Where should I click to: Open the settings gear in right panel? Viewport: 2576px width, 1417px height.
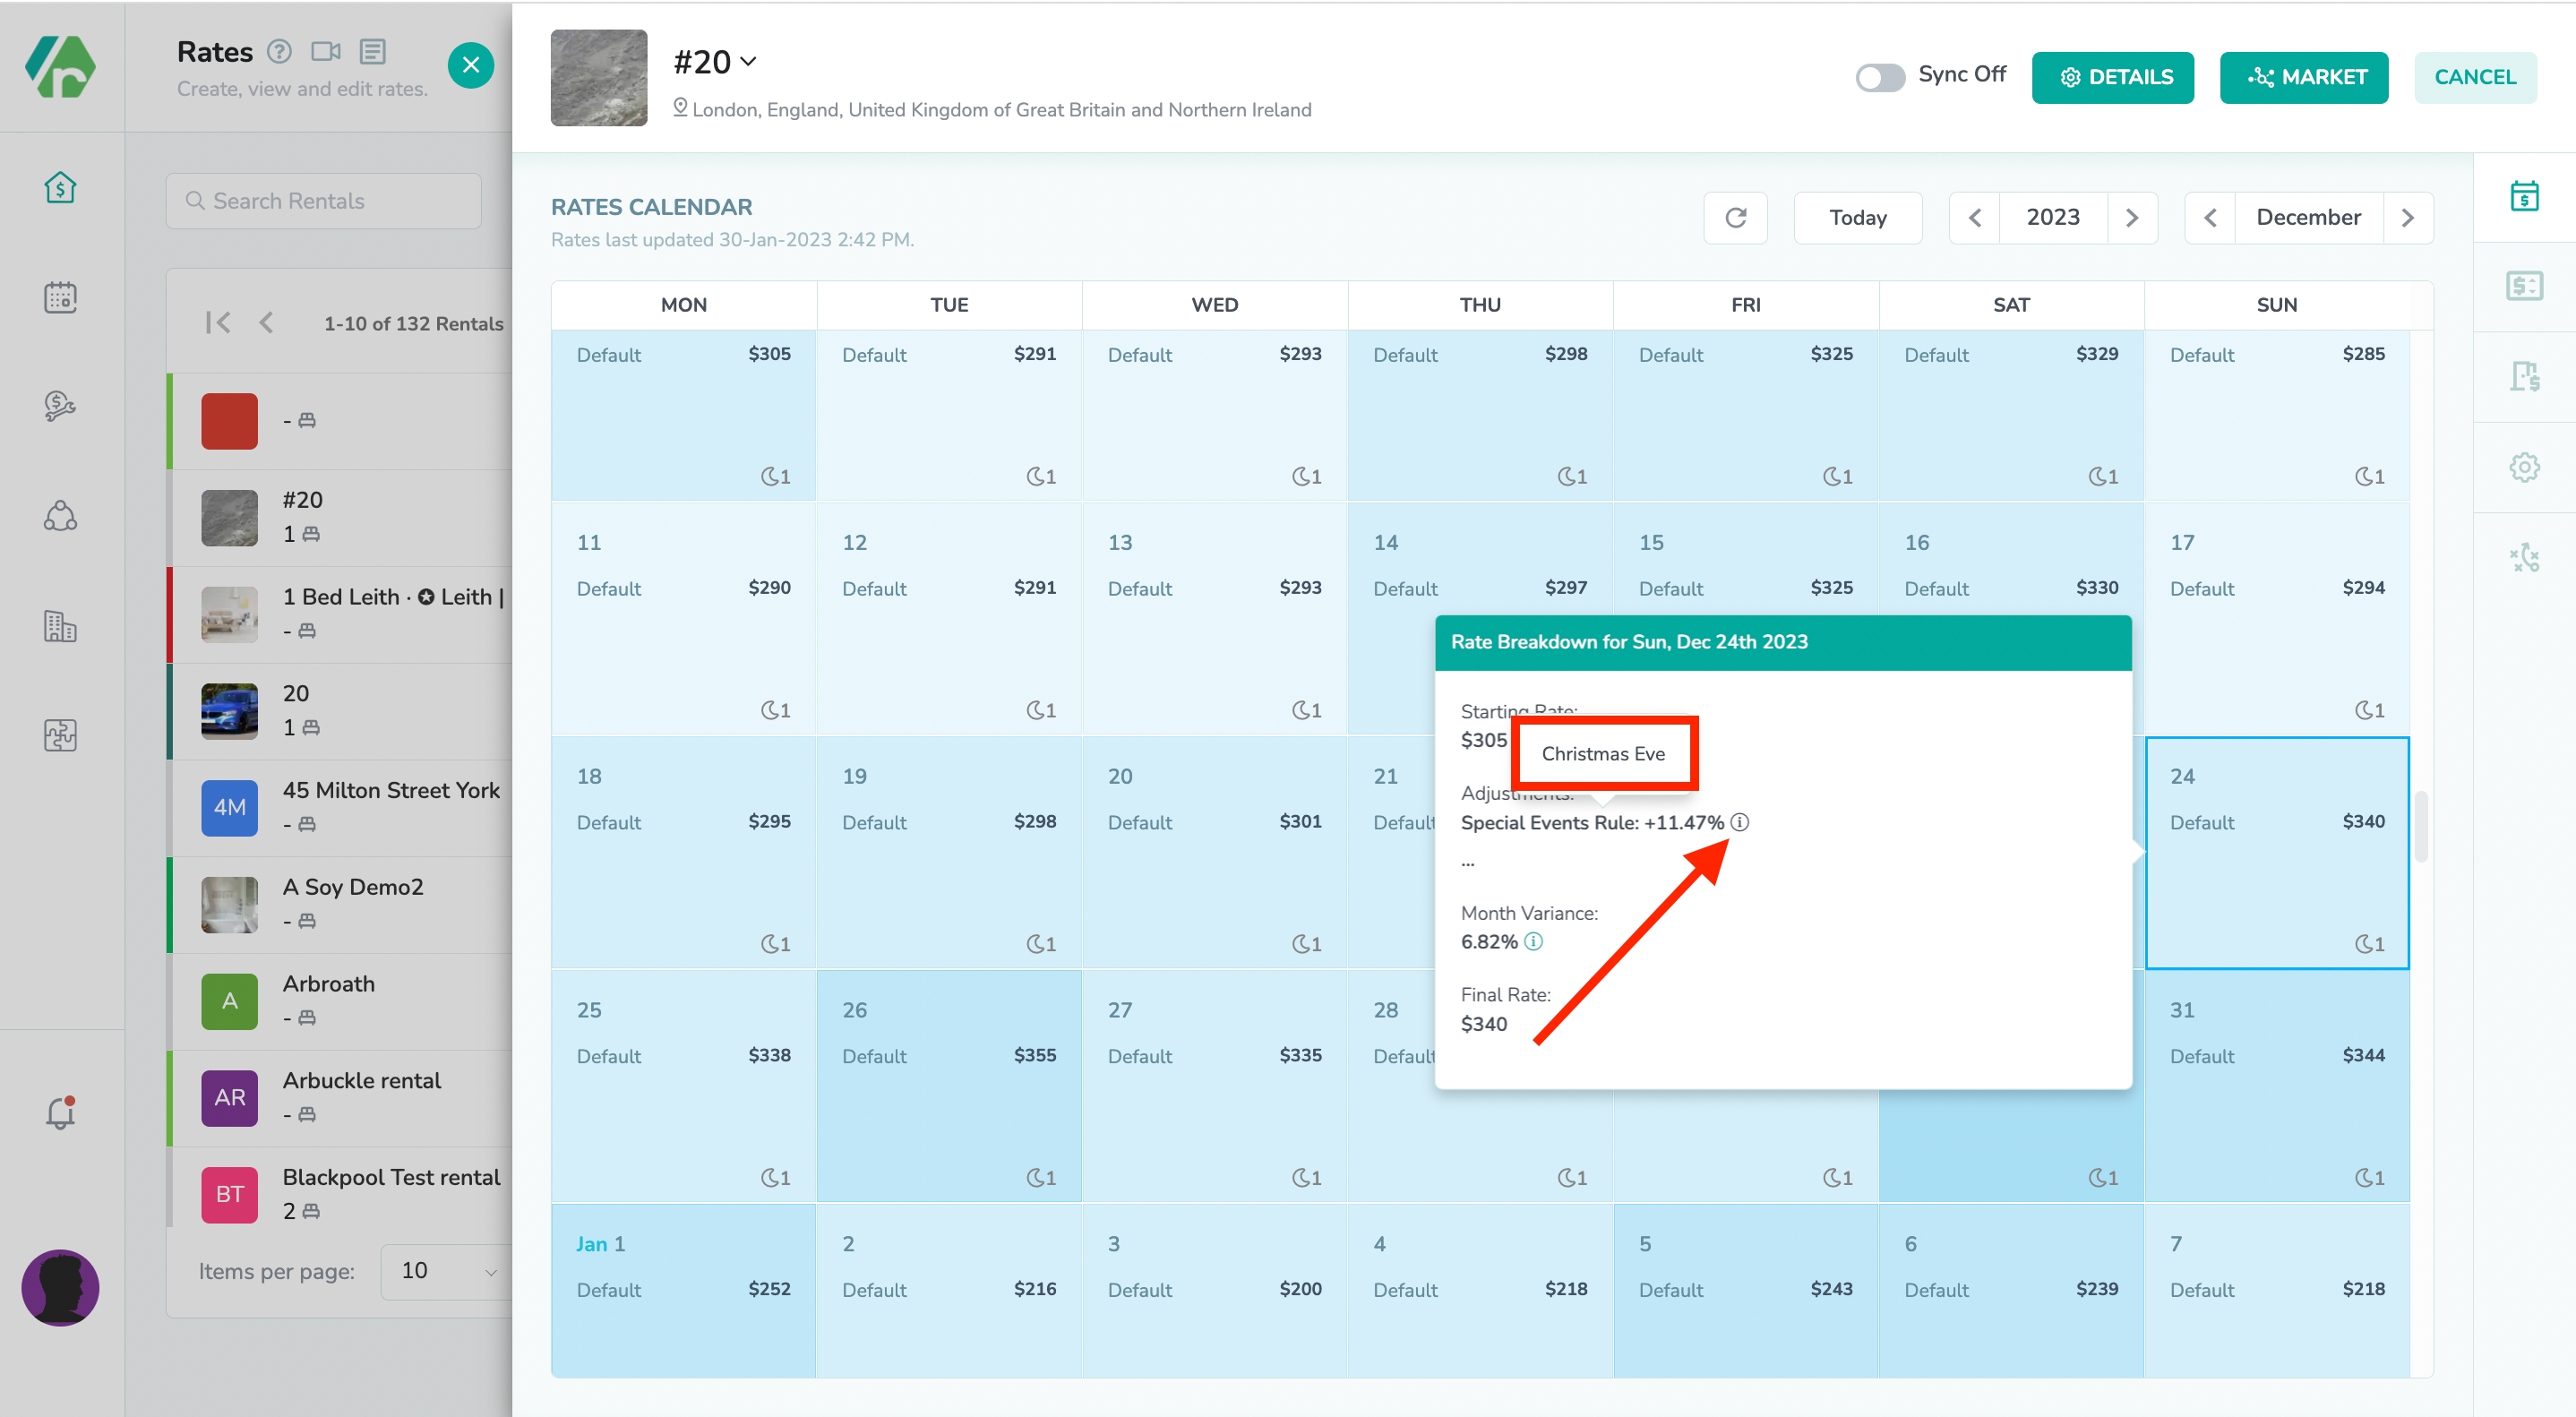click(2524, 467)
